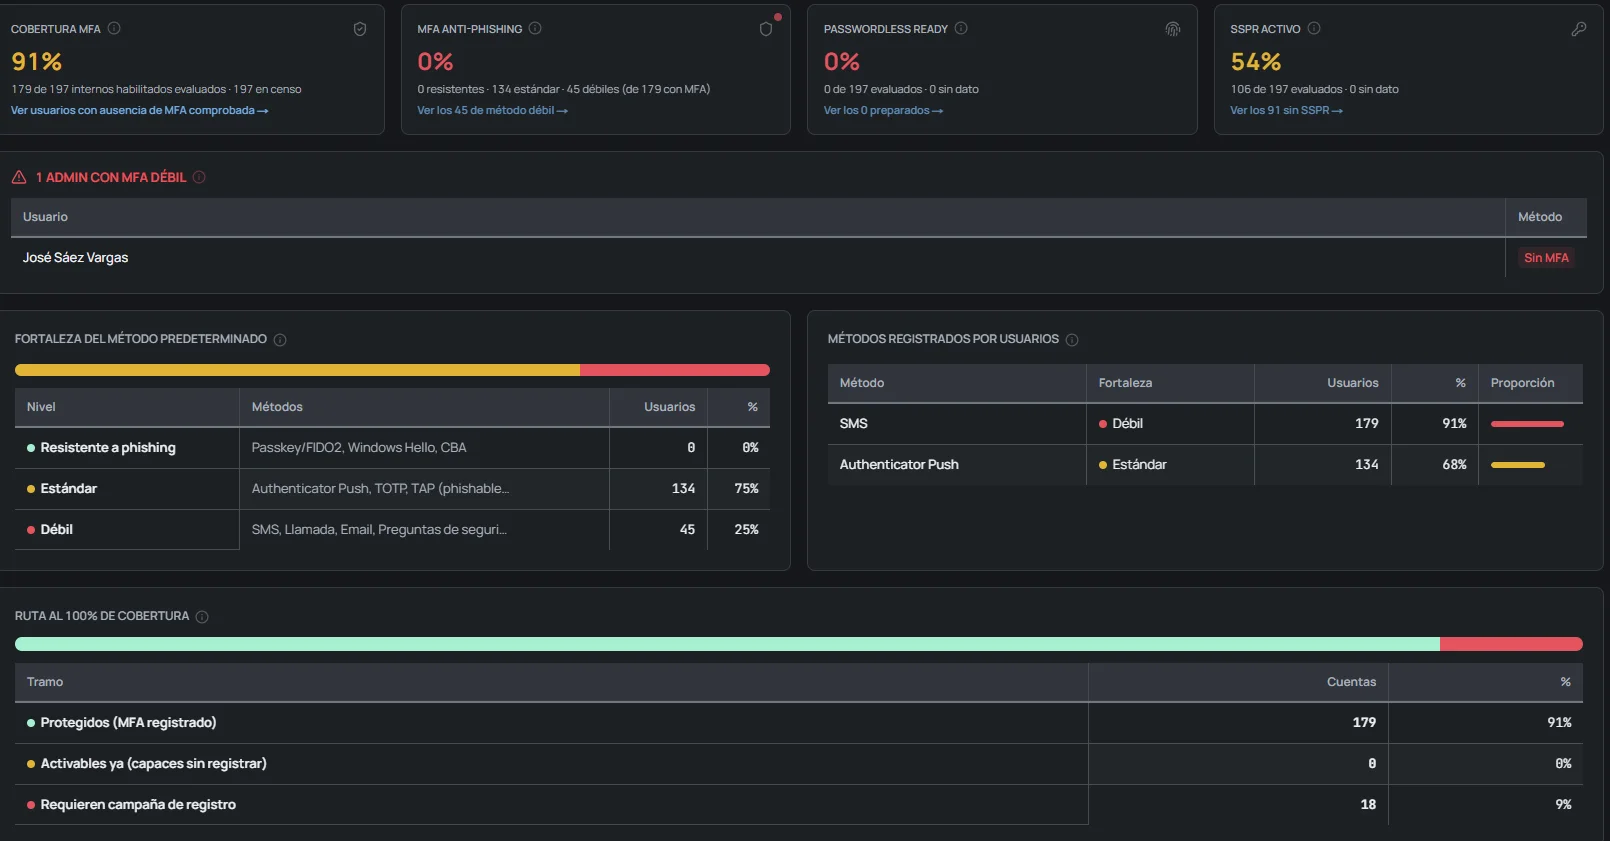This screenshot has width=1610, height=841.
Task: Click the 'Resistente a phishing' level row
Action: click(x=392, y=448)
